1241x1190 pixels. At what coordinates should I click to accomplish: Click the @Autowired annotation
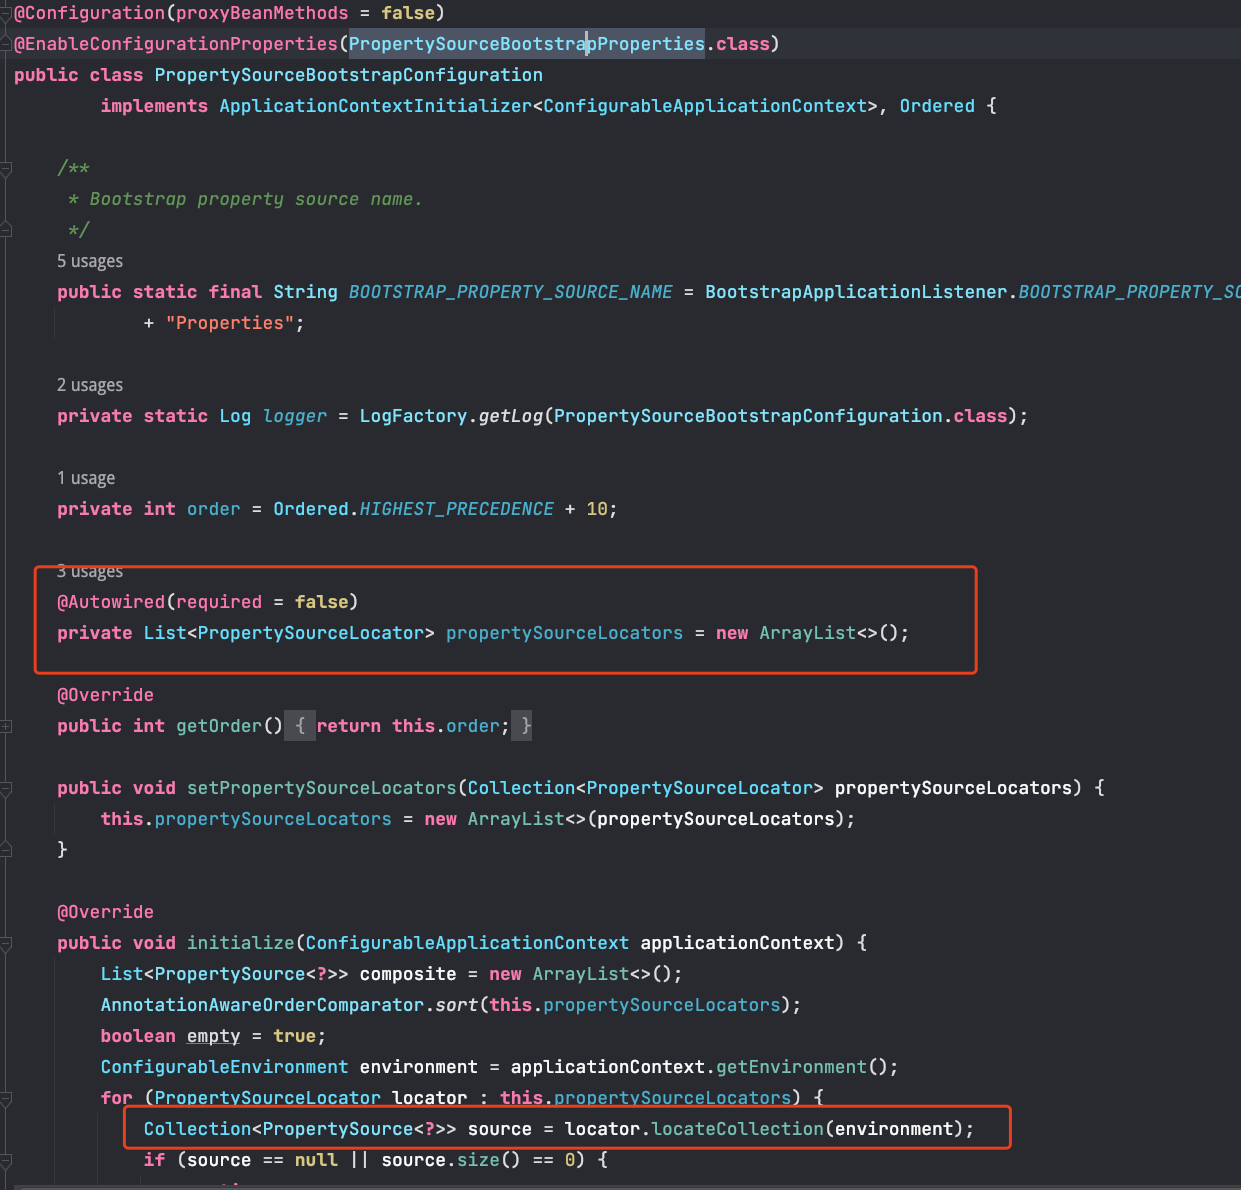[x=111, y=602]
